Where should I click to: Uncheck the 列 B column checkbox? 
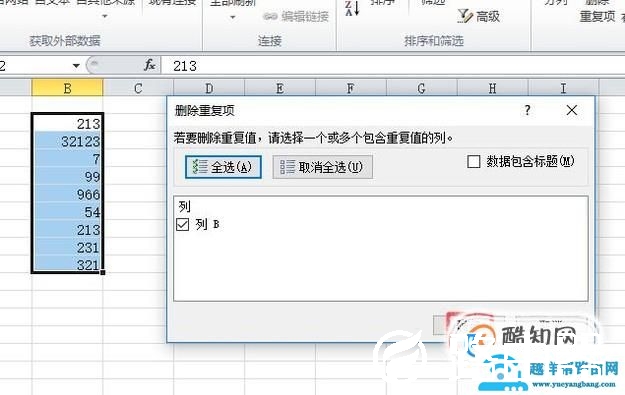183,224
